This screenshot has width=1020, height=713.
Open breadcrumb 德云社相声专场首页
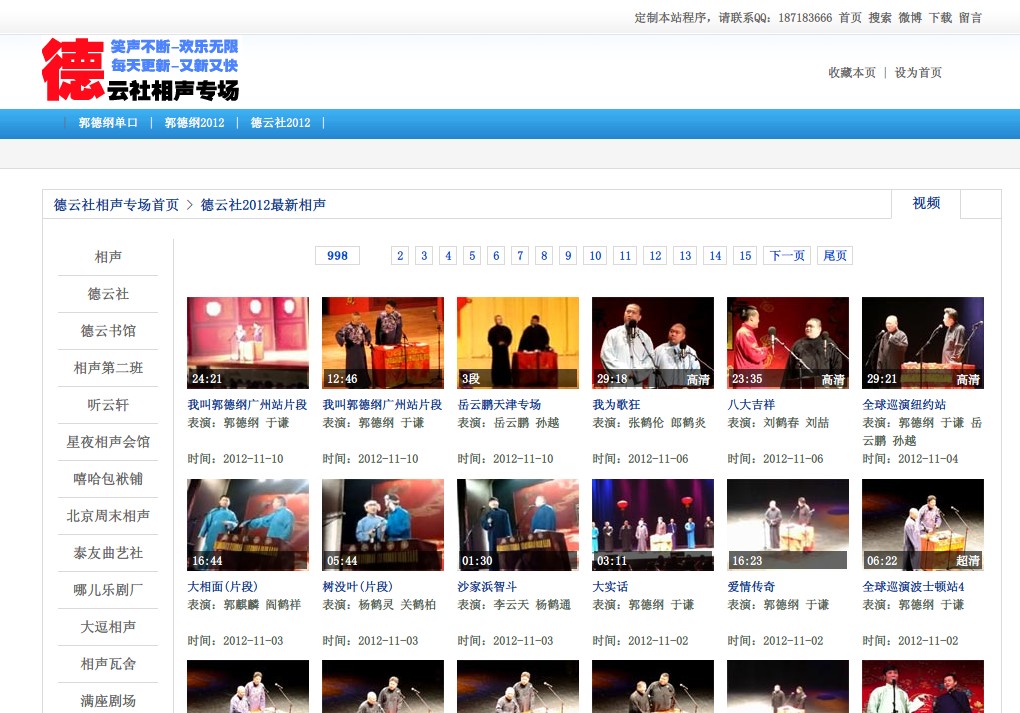tap(116, 205)
